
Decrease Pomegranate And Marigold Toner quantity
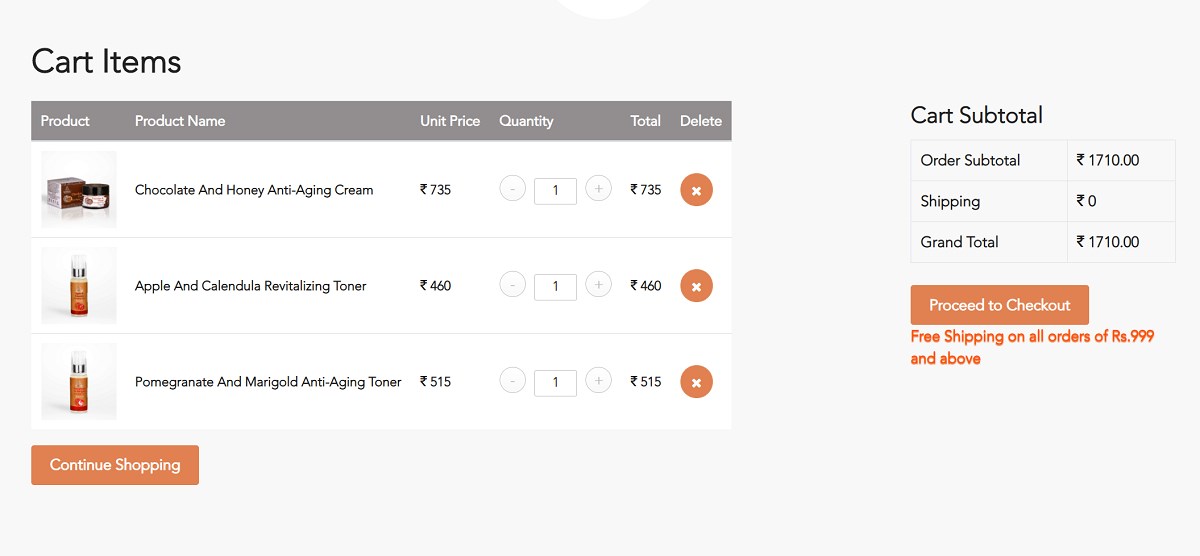coord(512,381)
